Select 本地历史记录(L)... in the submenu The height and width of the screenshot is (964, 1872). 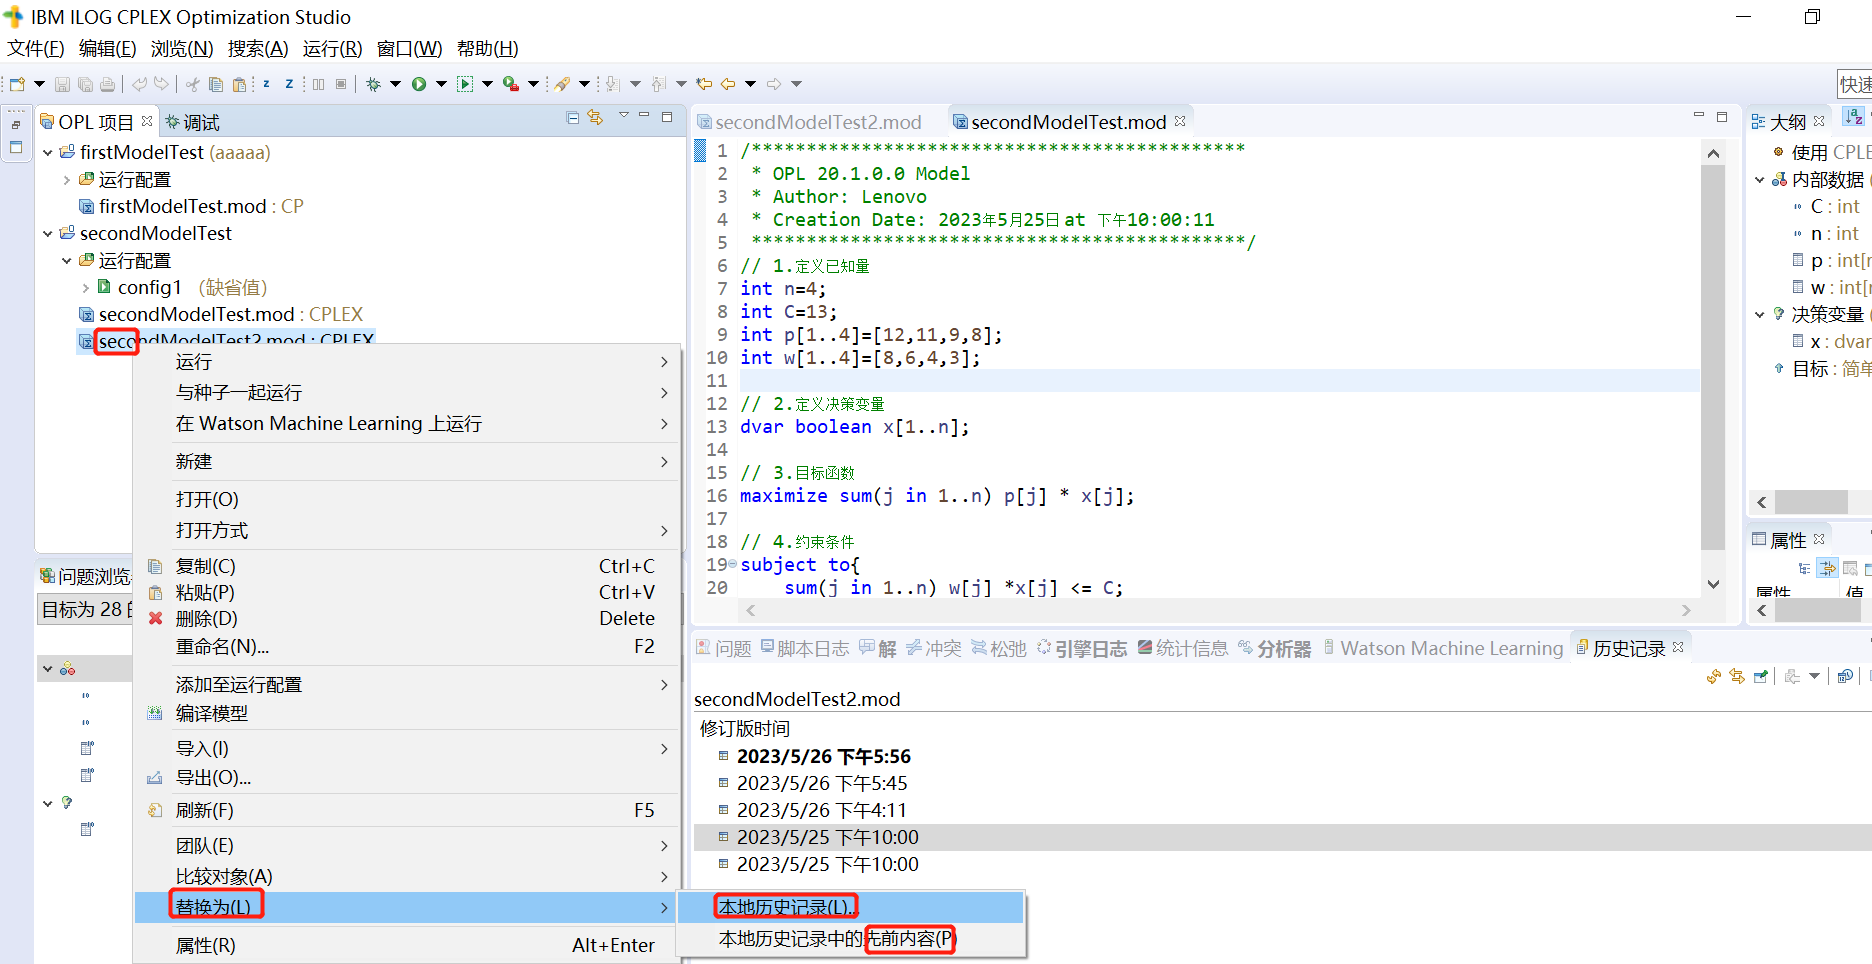[851, 907]
